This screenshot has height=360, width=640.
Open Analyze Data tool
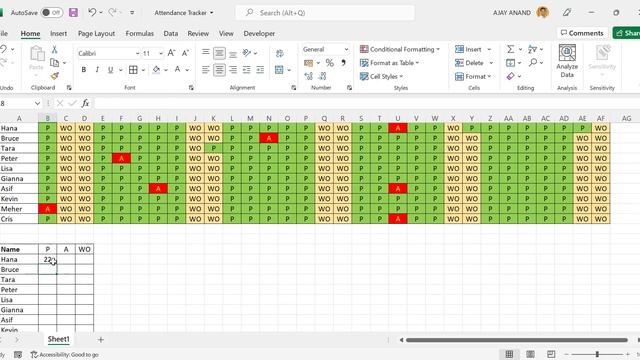point(567,61)
